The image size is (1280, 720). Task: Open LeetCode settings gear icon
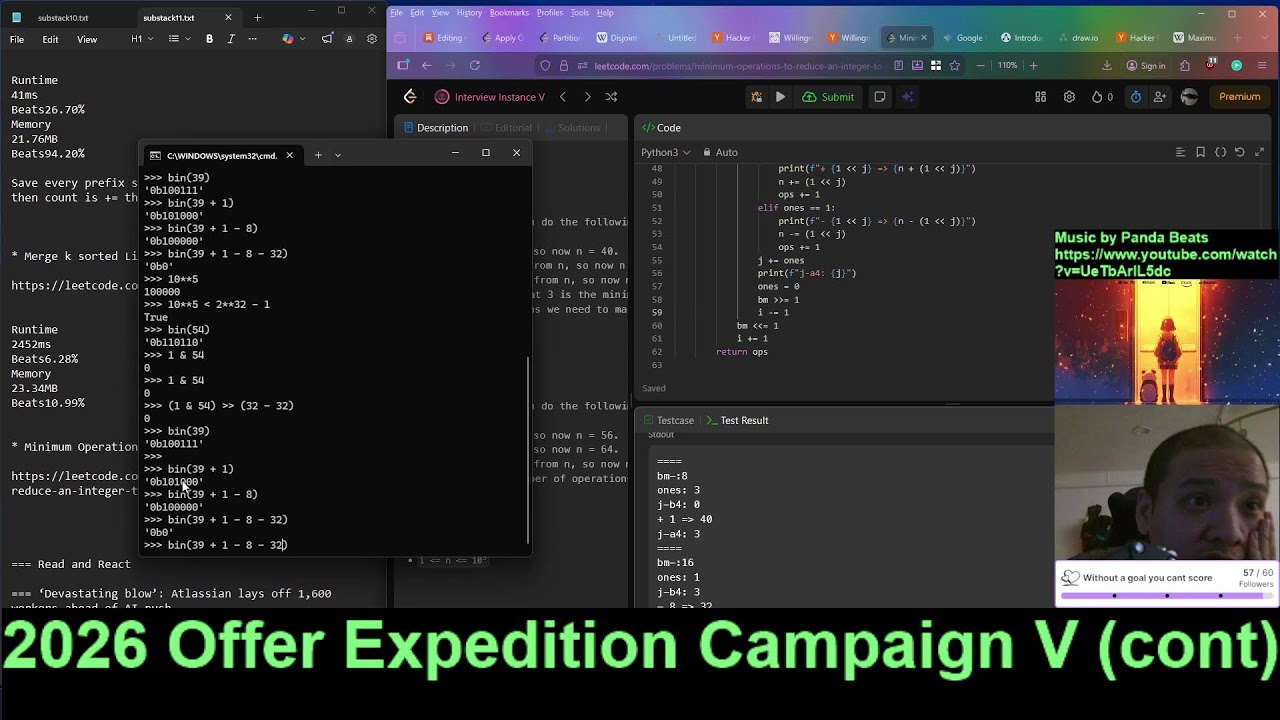(x=1069, y=97)
